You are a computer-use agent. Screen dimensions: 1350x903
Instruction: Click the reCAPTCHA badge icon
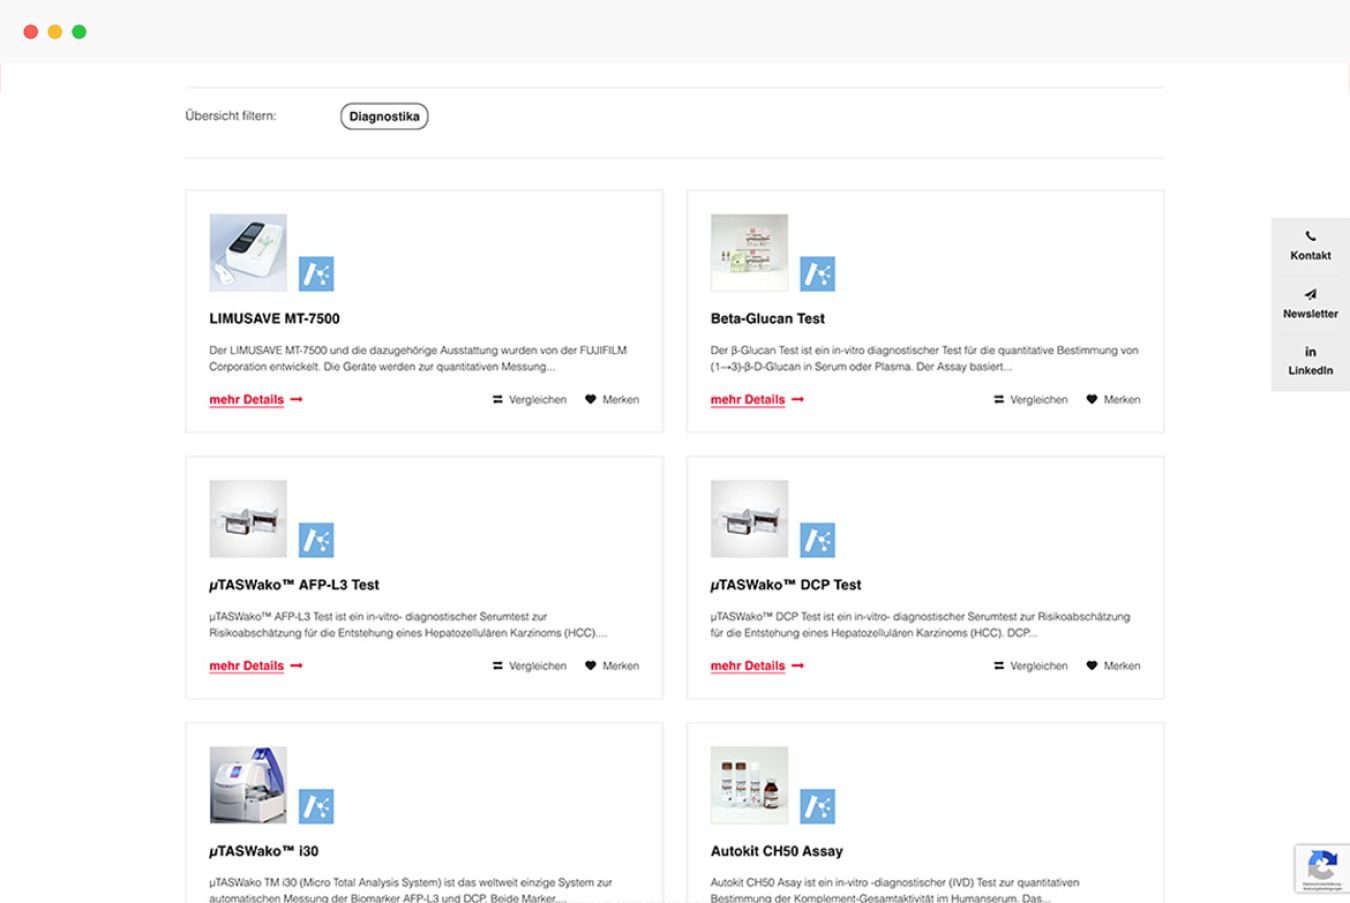[x=1322, y=866]
